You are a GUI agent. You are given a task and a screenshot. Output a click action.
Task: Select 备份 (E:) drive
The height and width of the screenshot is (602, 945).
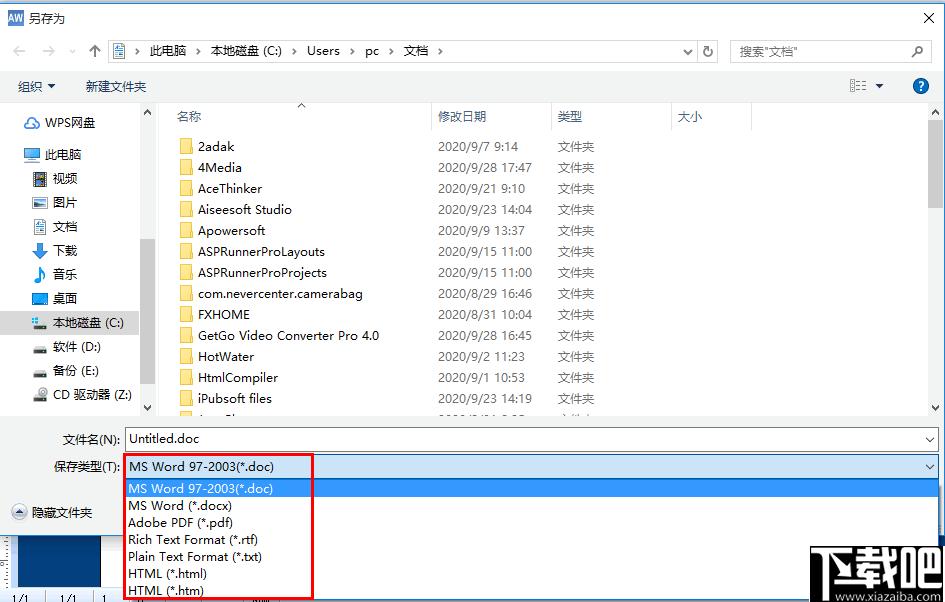(x=66, y=371)
